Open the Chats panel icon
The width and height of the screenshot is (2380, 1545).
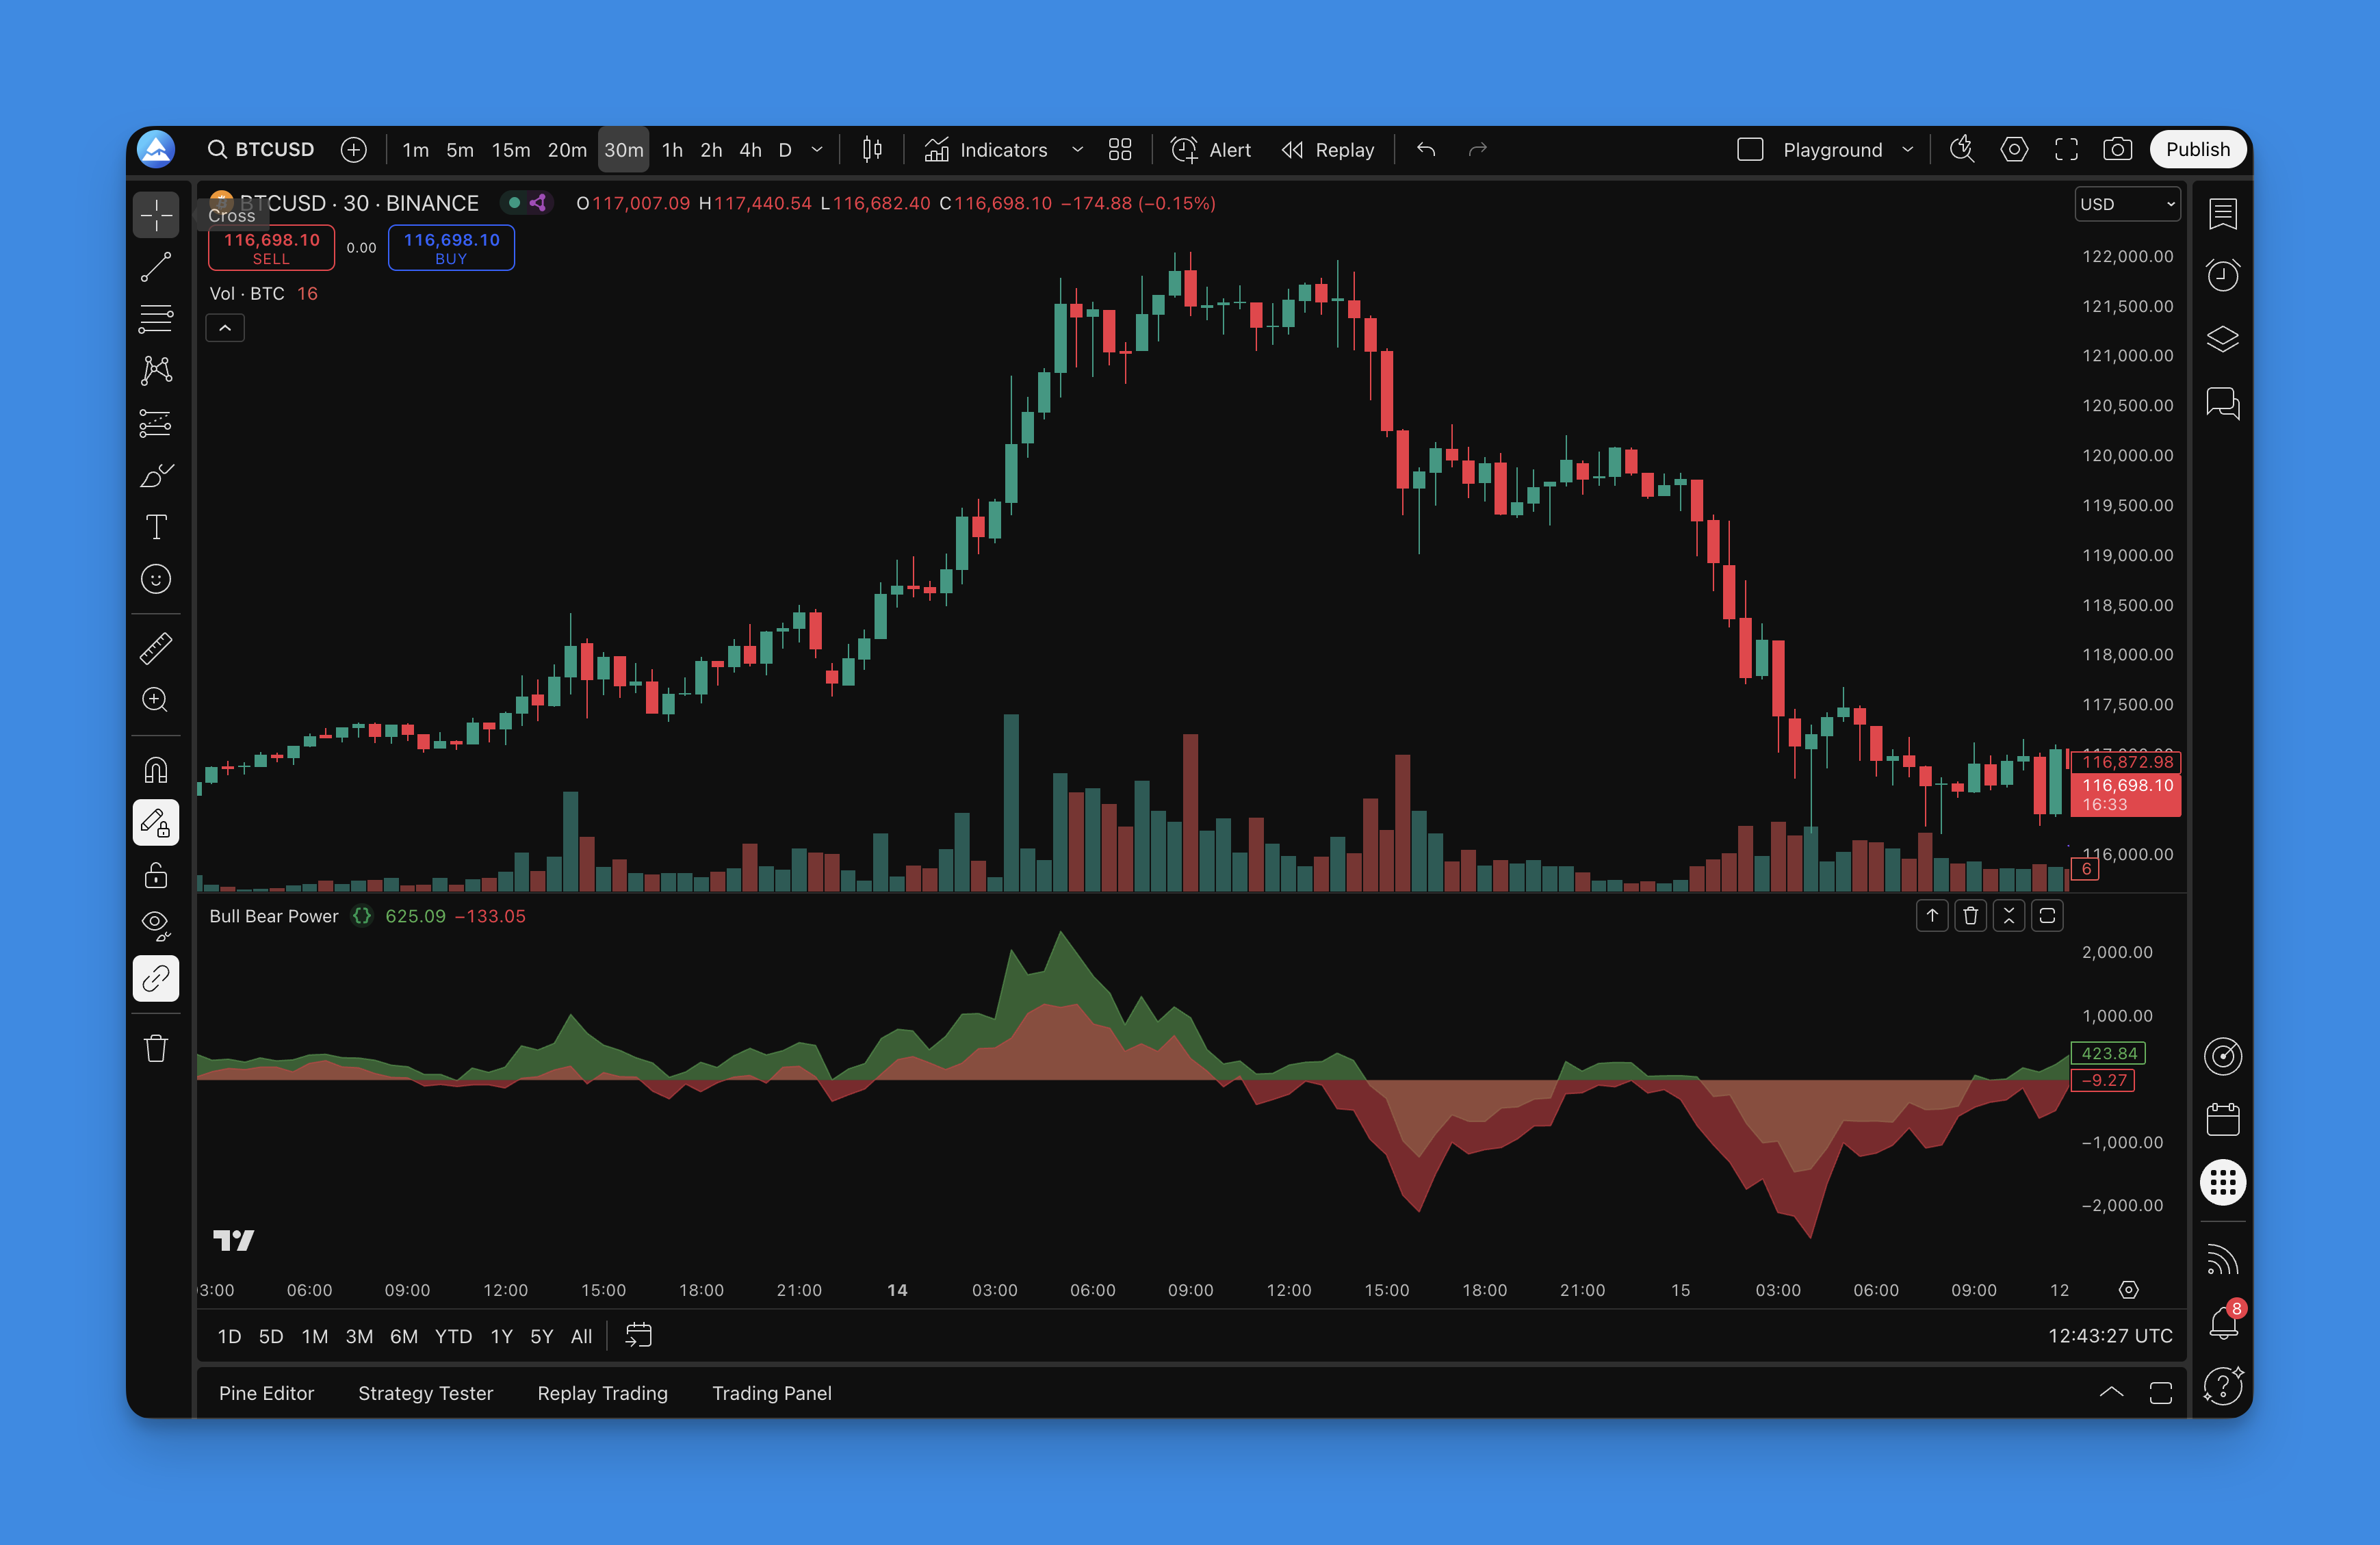pyautogui.click(x=2222, y=403)
